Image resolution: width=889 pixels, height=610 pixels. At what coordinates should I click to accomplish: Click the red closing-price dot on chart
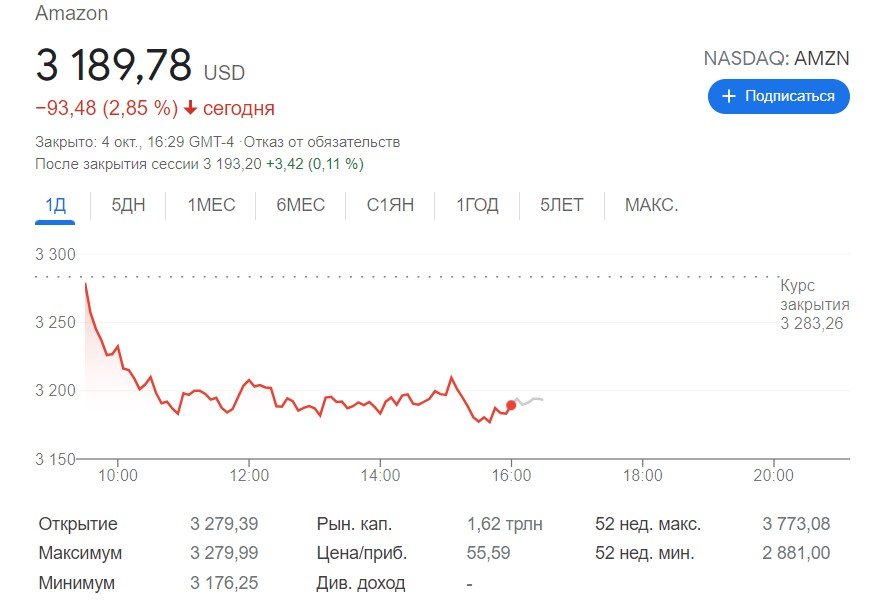coord(511,405)
